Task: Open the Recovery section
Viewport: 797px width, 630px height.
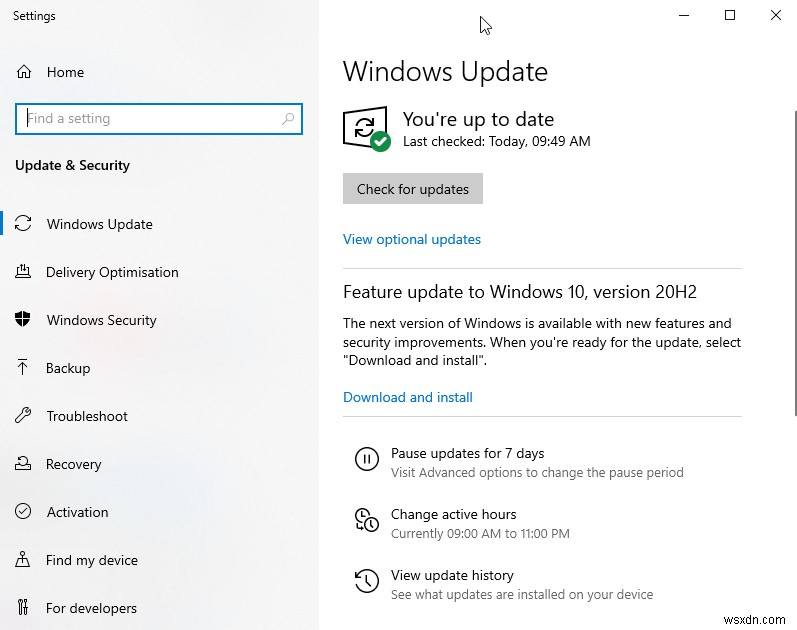Action: [74, 464]
